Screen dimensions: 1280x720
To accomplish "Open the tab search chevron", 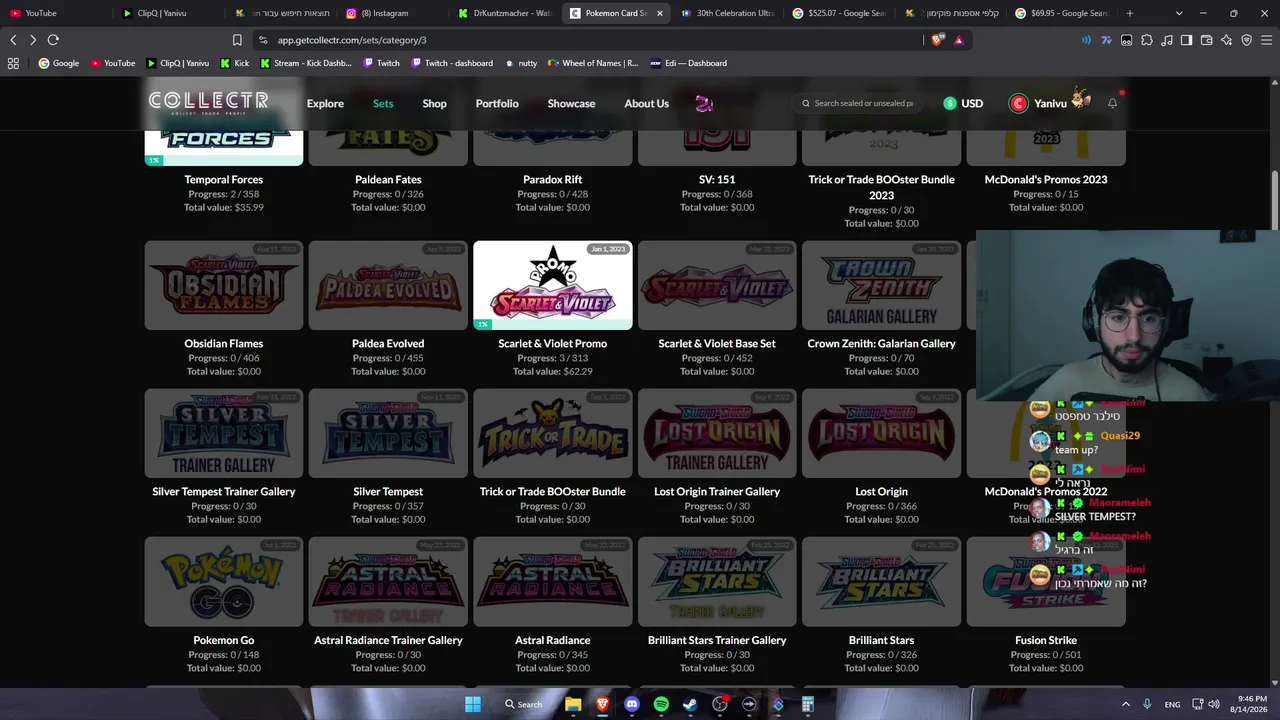I will click(x=1179, y=13).
